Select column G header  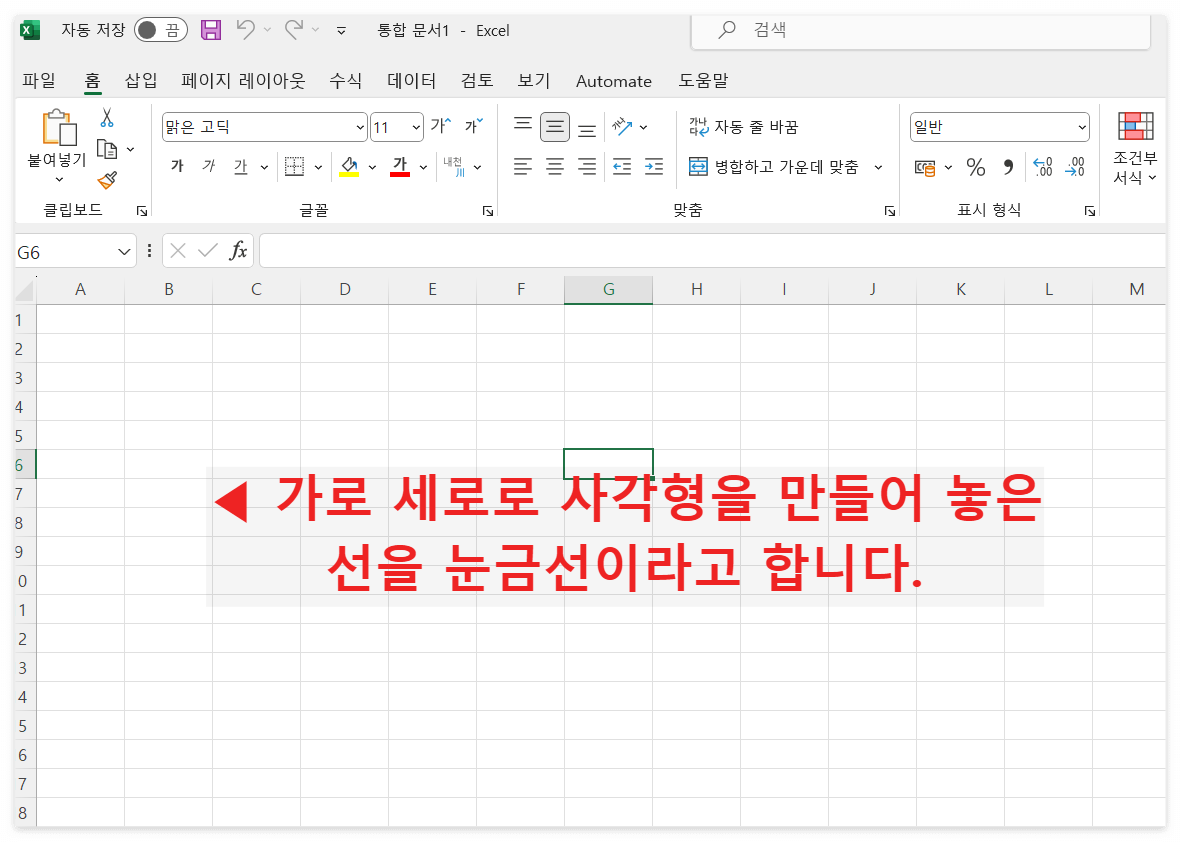pyautogui.click(x=609, y=290)
